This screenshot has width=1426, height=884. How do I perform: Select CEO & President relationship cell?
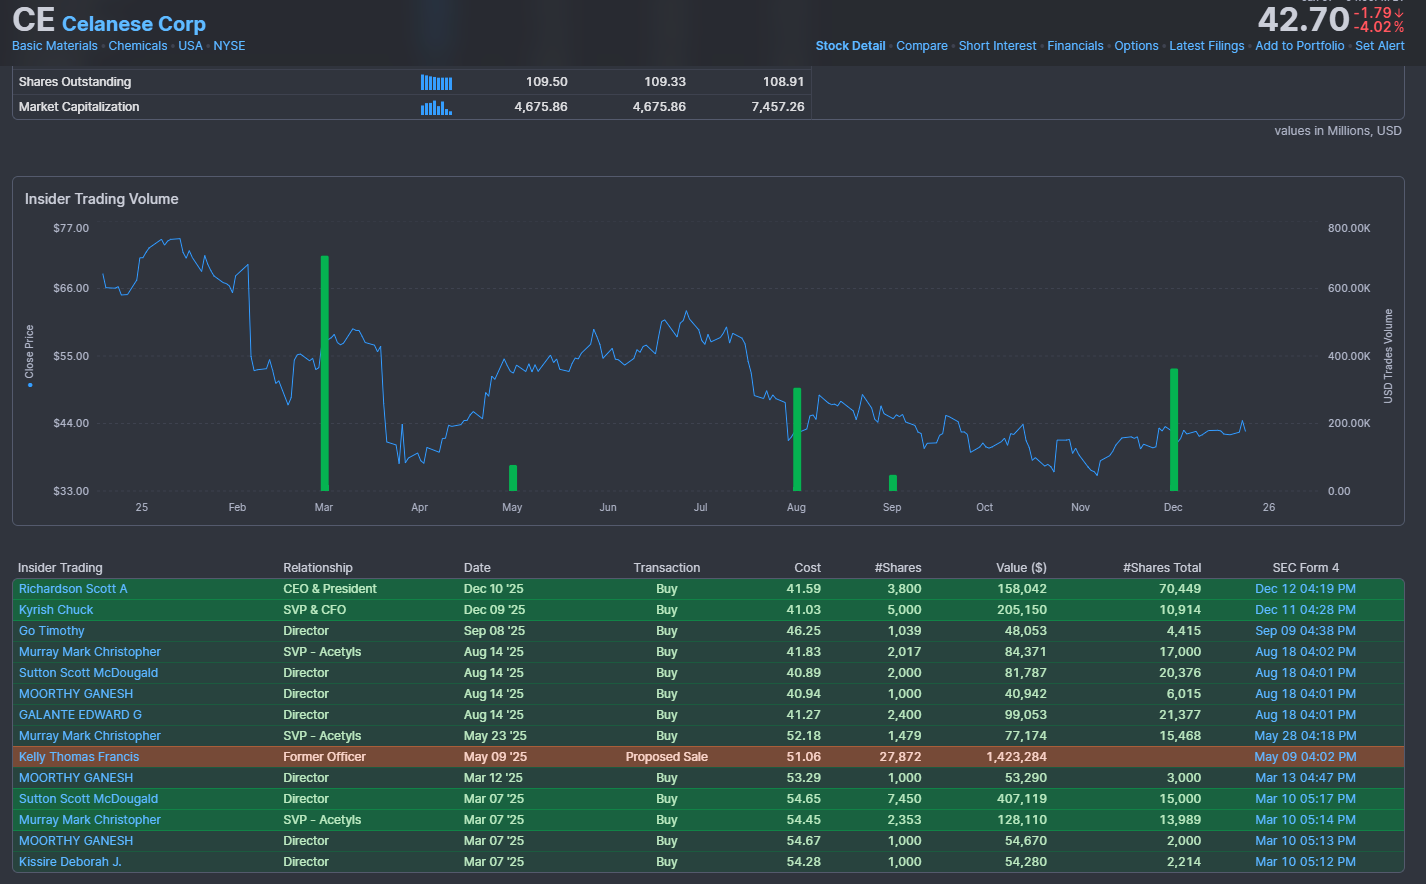pos(330,589)
